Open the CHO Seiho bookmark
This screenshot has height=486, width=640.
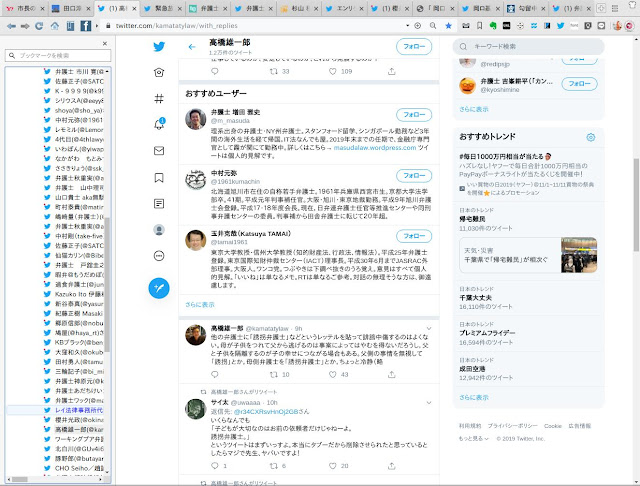pos(75,468)
